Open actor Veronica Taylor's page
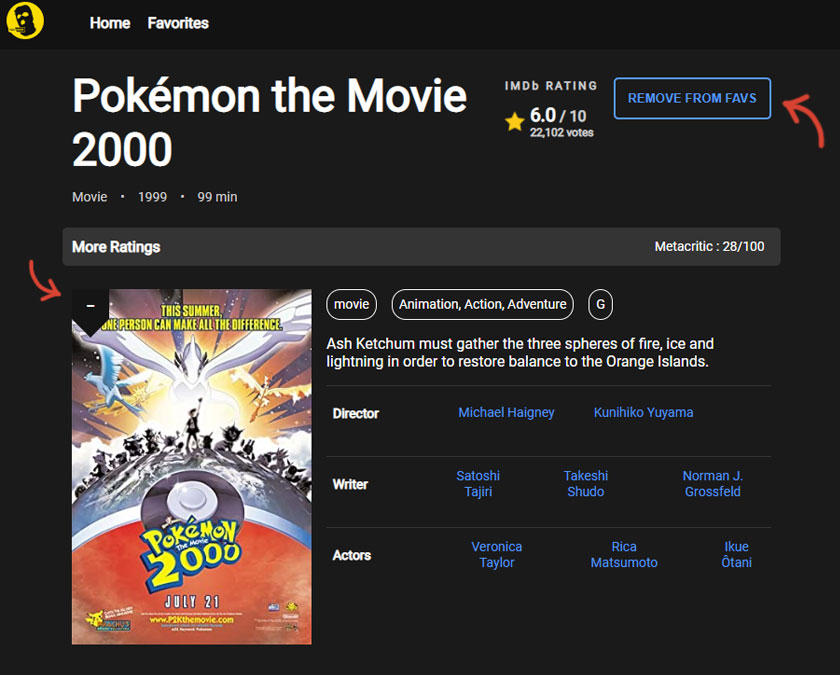The height and width of the screenshot is (675, 840). click(497, 554)
